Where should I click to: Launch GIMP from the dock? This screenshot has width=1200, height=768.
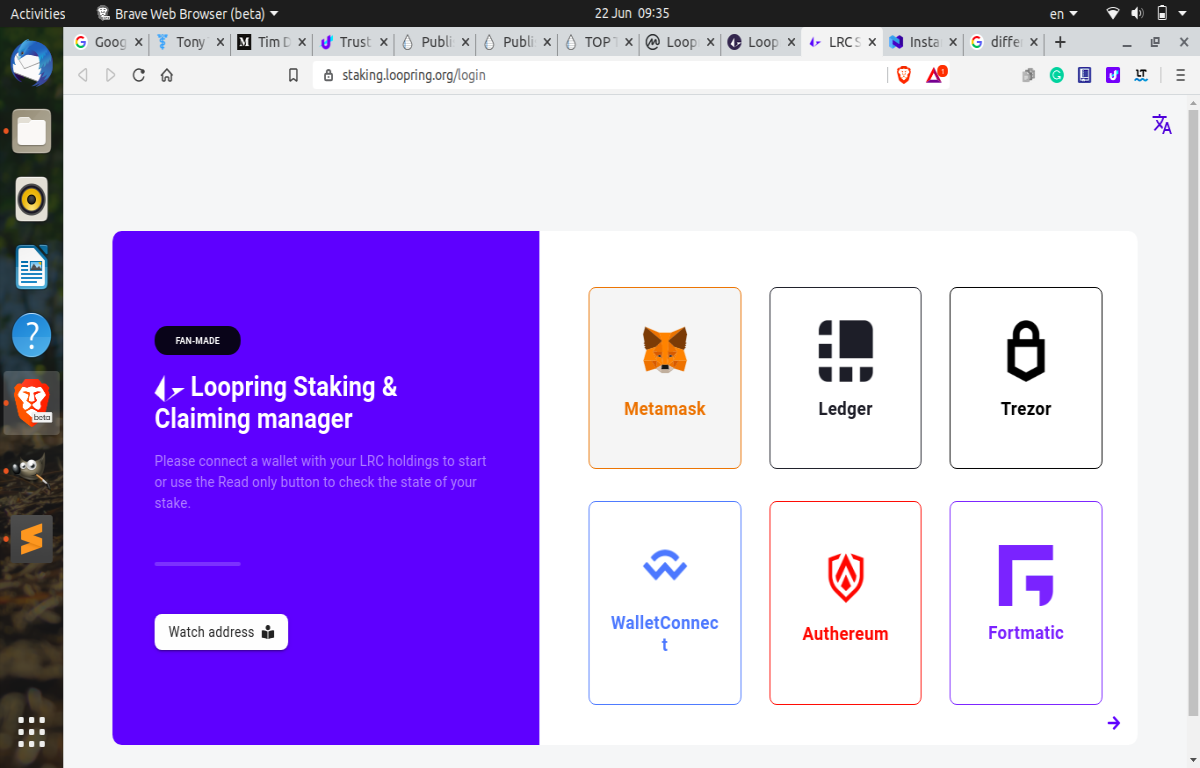[32, 471]
